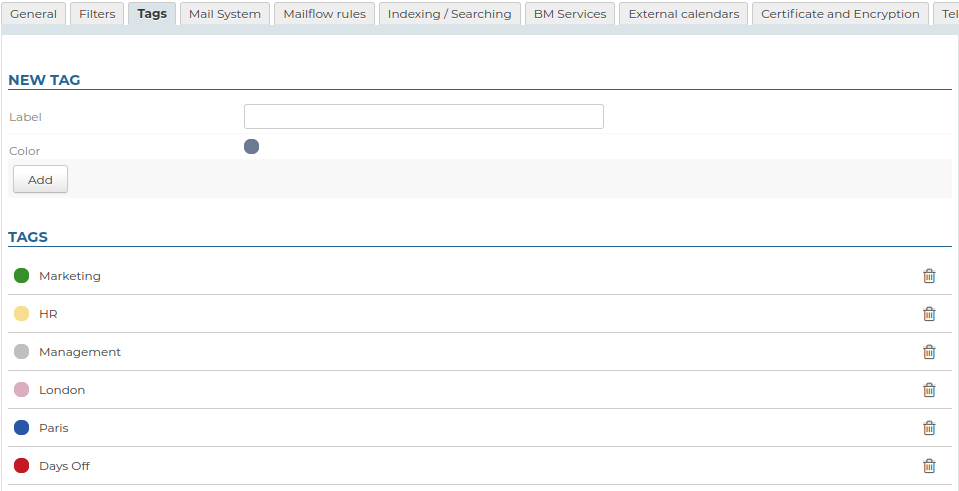Click the green Marketing color dot
This screenshot has height=491, width=959.
pos(22,276)
